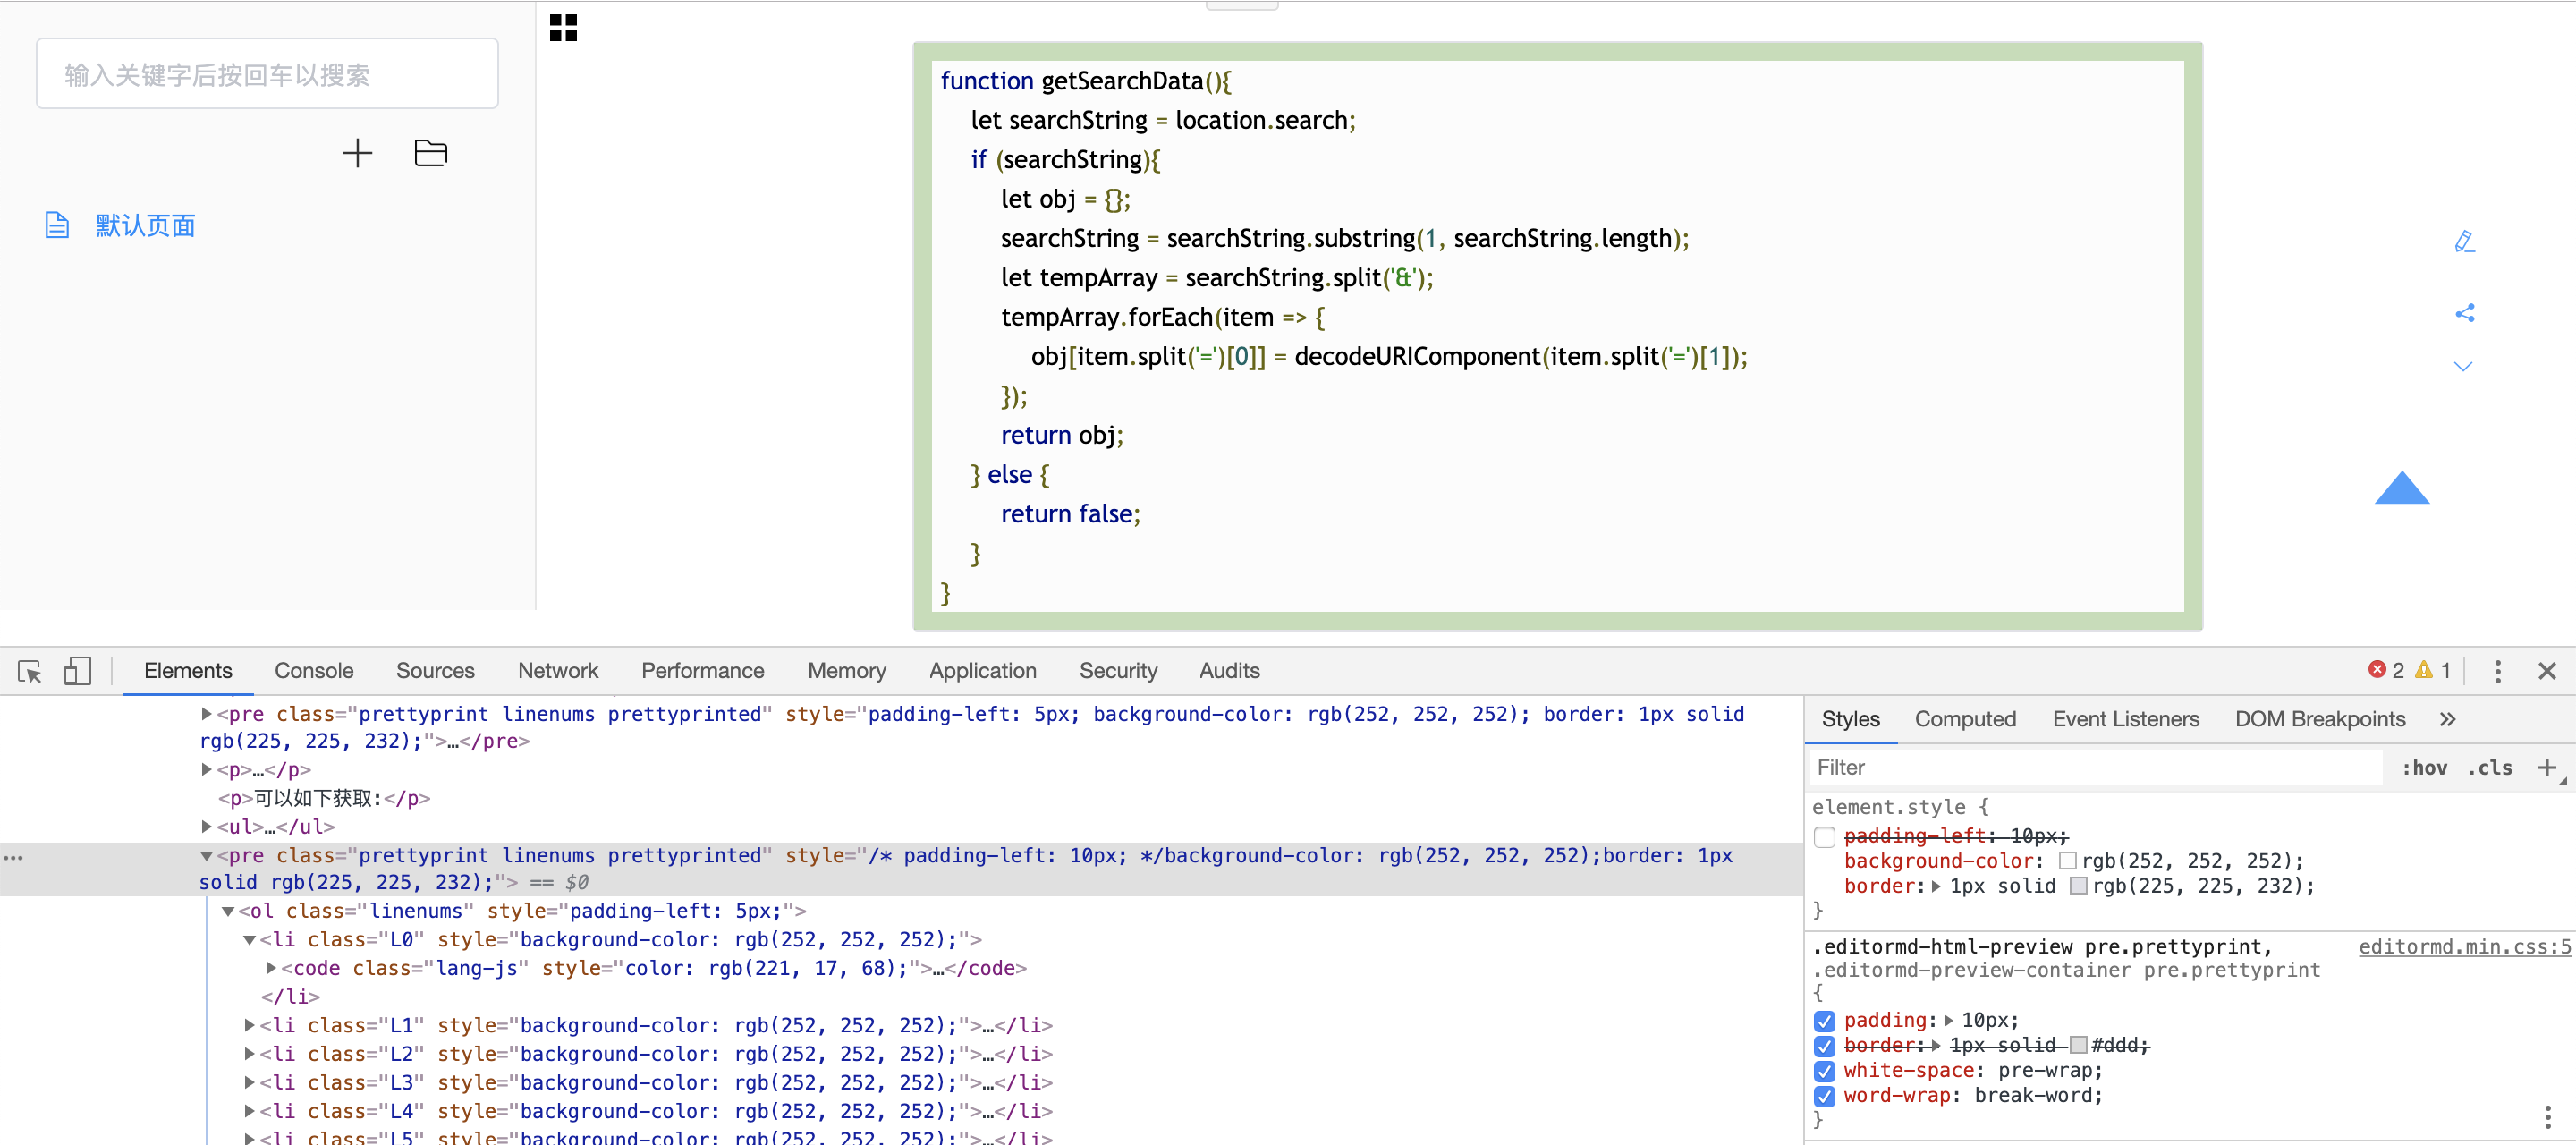This screenshot has width=2576, height=1145.
Task: Collapse the selected pre.prettyprint DOM node
Action: 206,856
